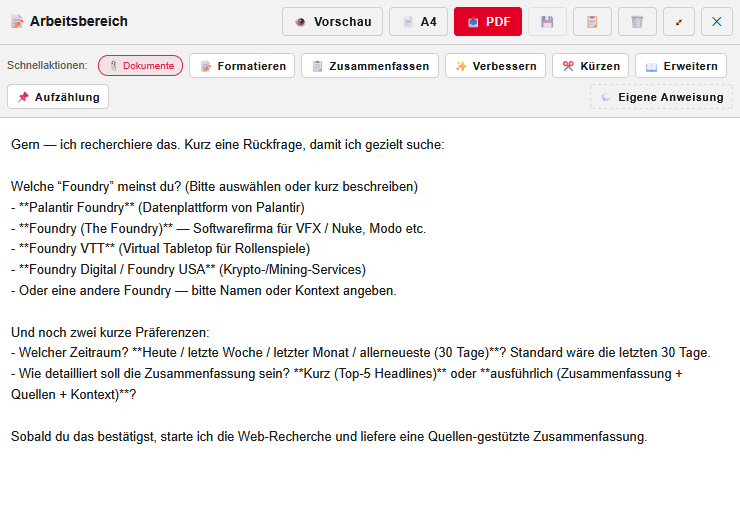Click the Formatieren quick action
This screenshot has height=526, width=740.
[242, 66]
